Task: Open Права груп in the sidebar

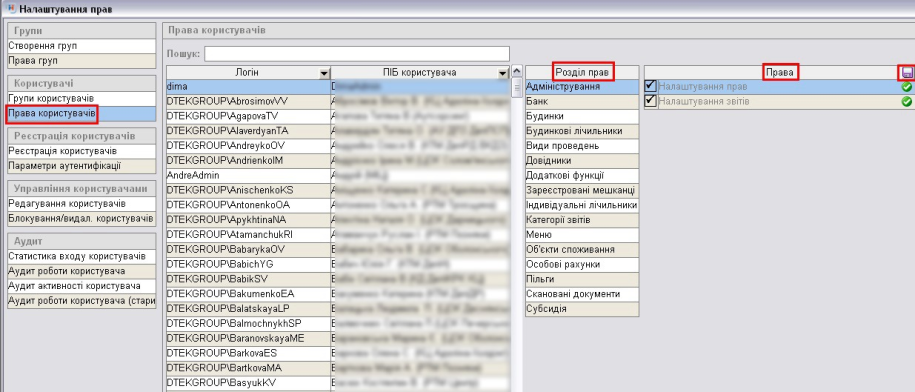Action: [x=82, y=61]
